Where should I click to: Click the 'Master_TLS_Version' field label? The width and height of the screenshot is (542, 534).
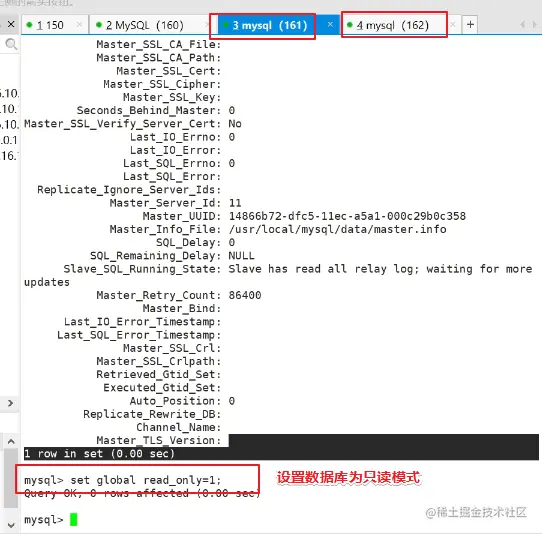[x=158, y=440]
